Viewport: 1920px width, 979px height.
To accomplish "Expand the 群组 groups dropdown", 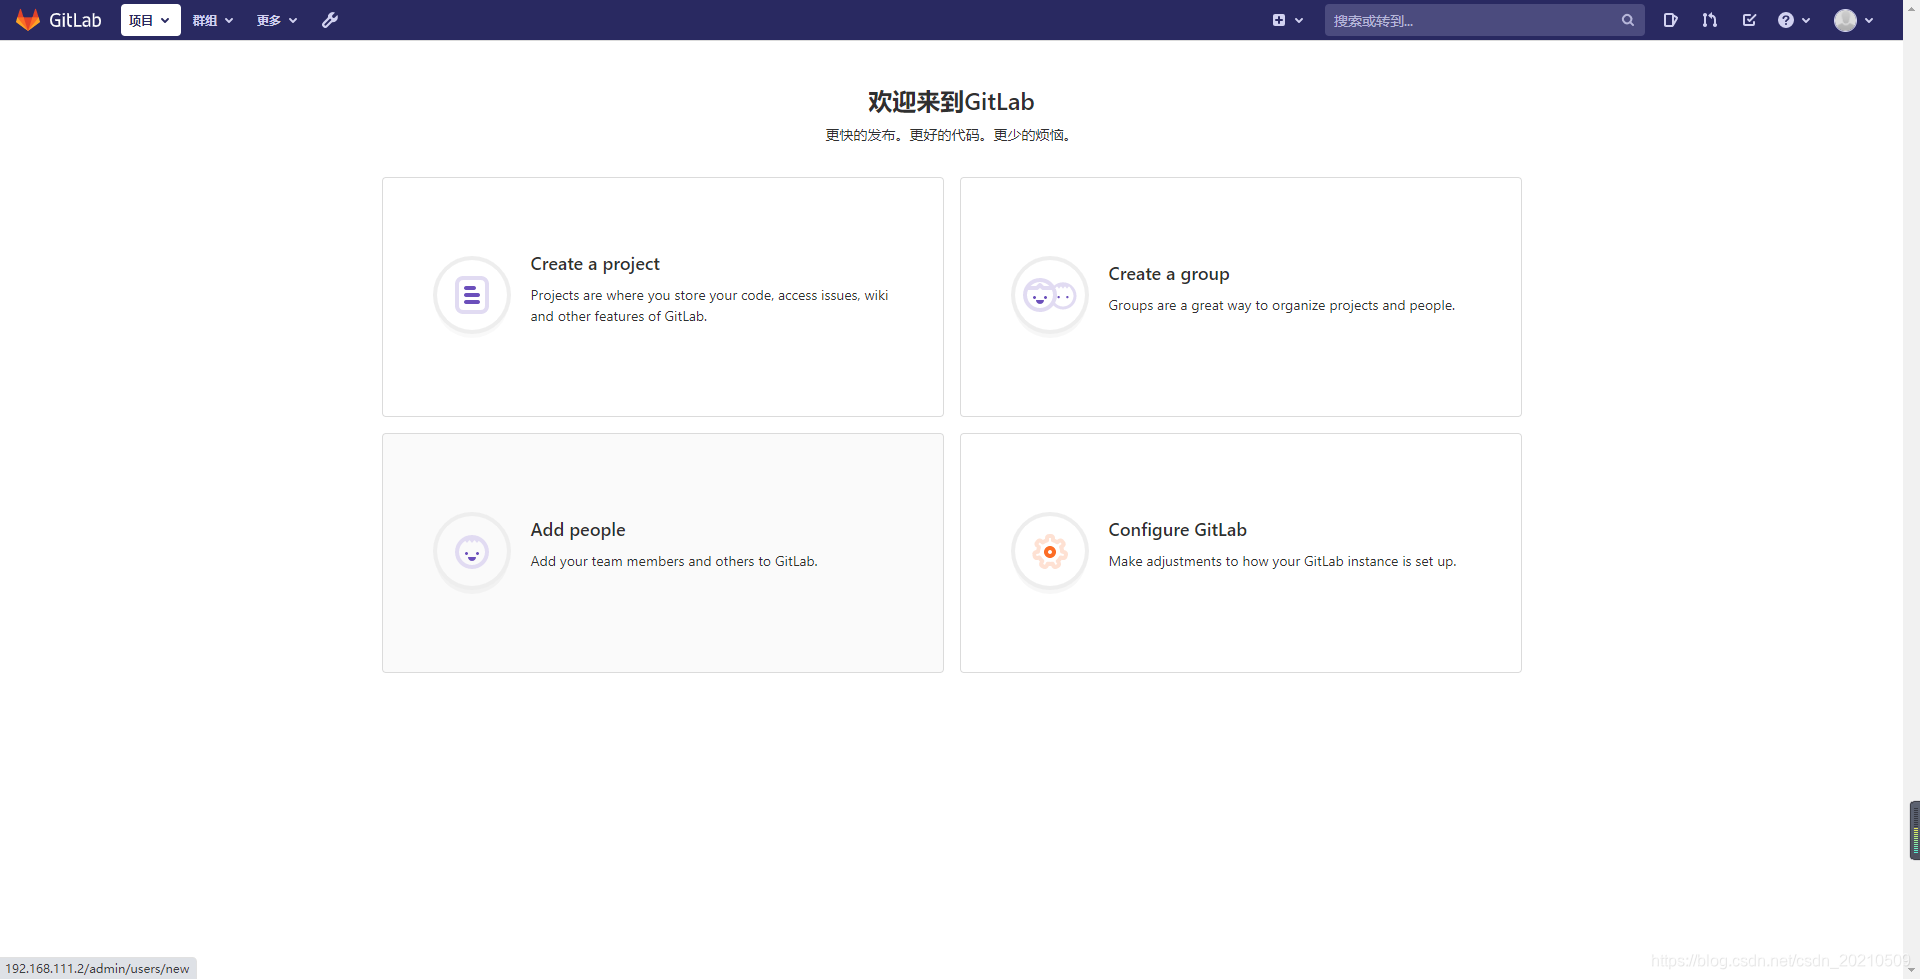I will click(x=213, y=20).
